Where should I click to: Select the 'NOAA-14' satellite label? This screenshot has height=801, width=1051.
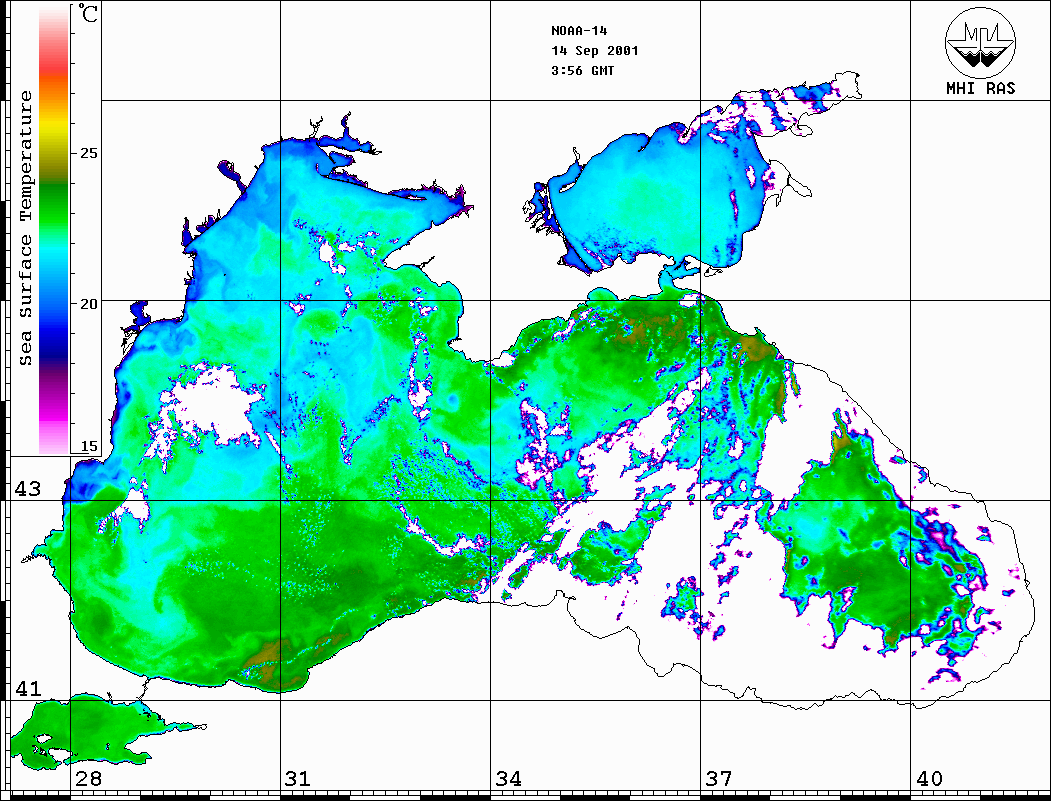579,30
